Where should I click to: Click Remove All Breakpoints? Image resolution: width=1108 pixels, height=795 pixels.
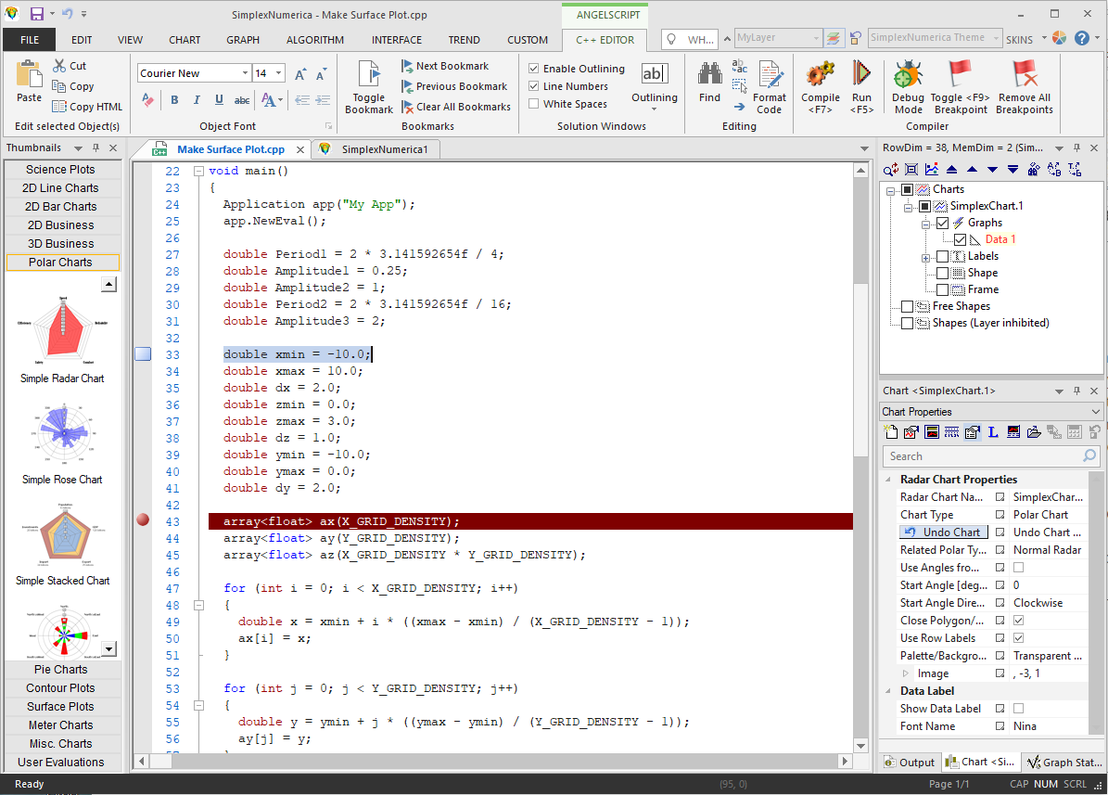coord(1024,85)
